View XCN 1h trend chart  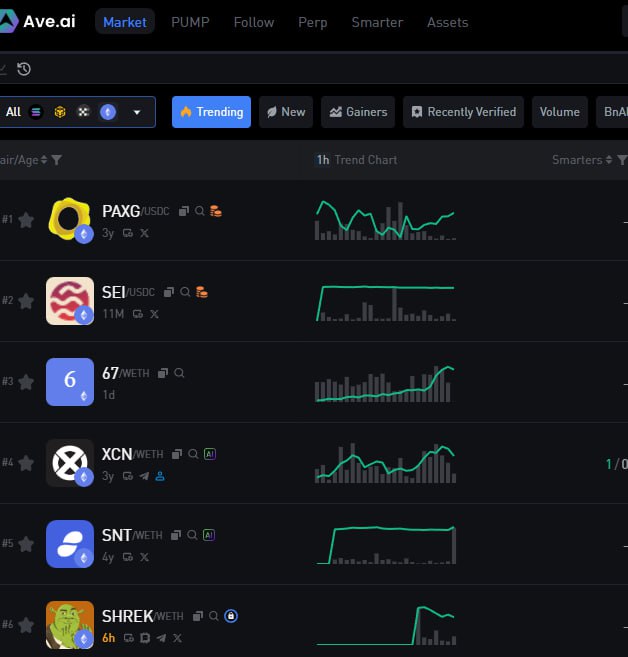click(385, 463)
